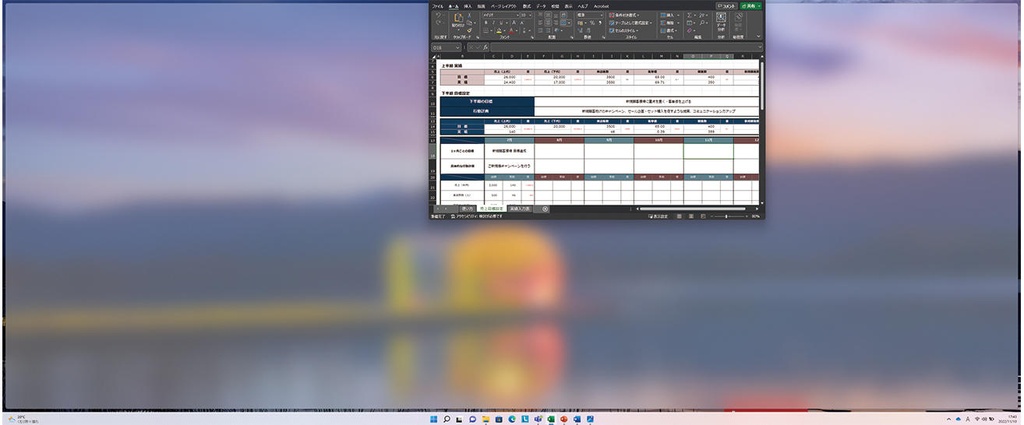This screenshot has height=425, width=1024.
Task: Click the Comments button at top right
Action: click(727, 7)
